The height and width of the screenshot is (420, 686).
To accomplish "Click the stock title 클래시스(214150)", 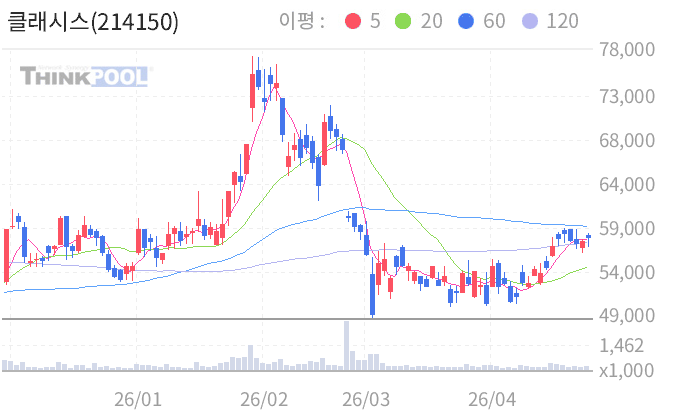I will click(93, 22).
